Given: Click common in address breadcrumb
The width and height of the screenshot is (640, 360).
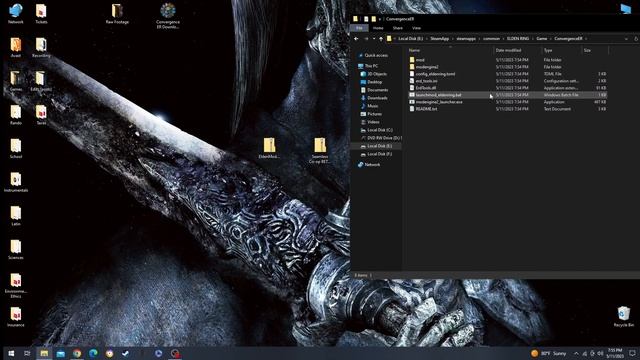Looking at the screenshot, I should point(491,39).
